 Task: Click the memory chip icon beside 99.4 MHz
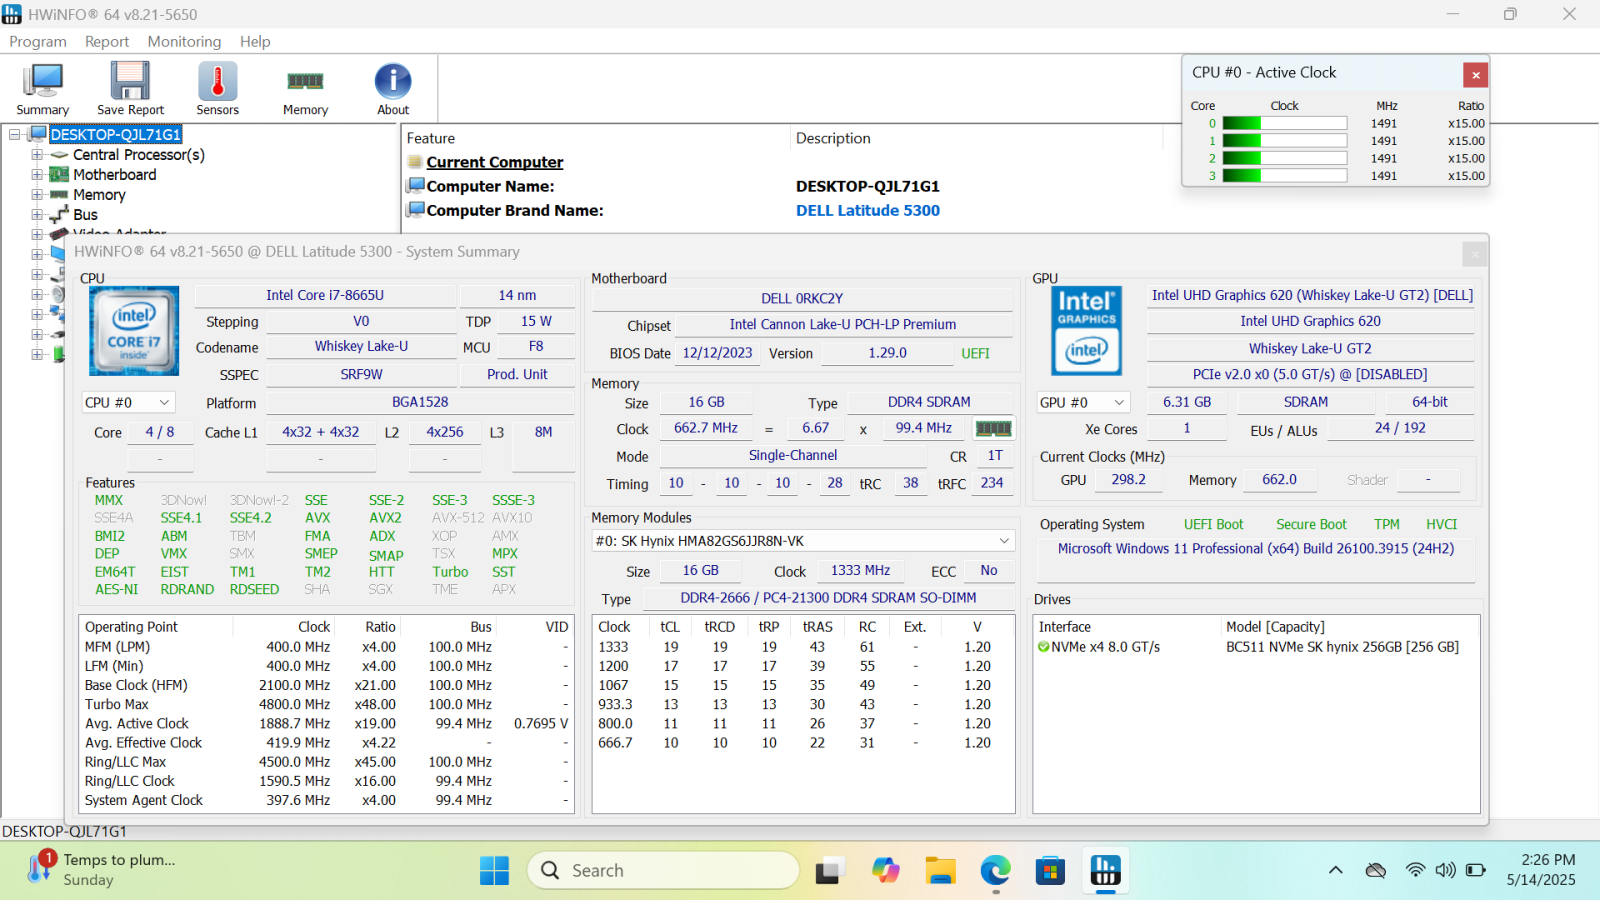tap(993, 429)
